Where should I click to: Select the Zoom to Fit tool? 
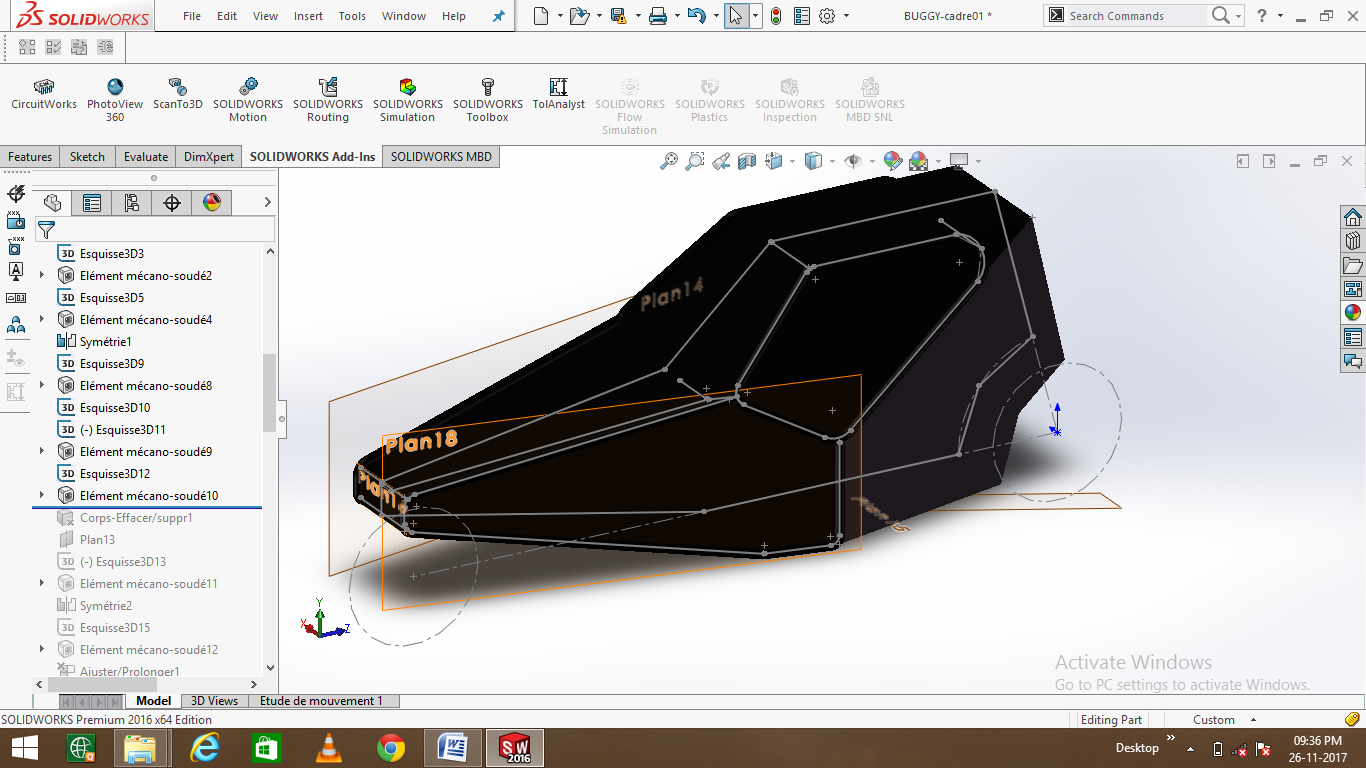click(x=670, y=161)
